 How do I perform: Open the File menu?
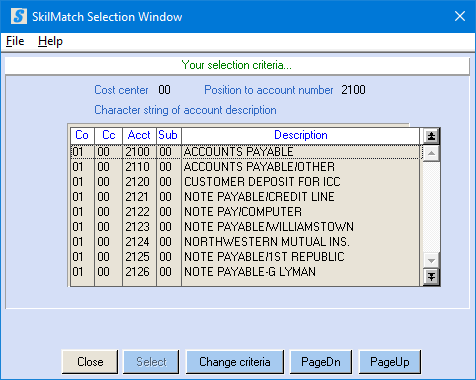[x=15, y=41]
